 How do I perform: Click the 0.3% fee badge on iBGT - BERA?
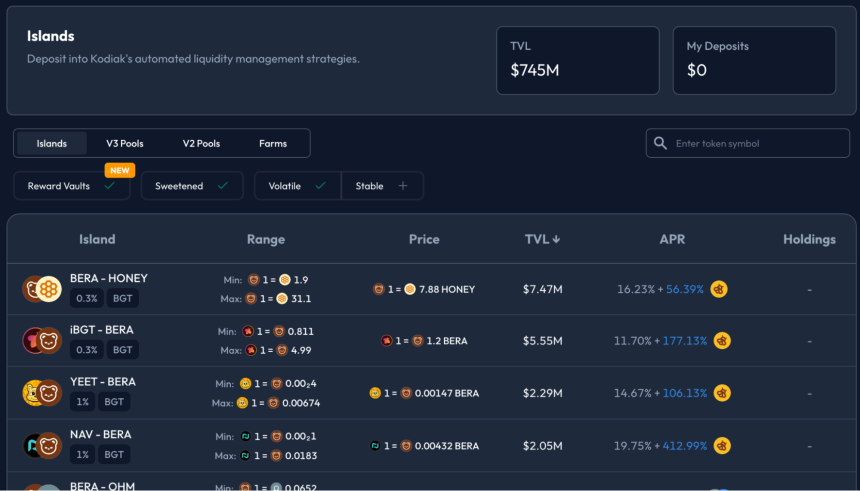tap(87, 350)
